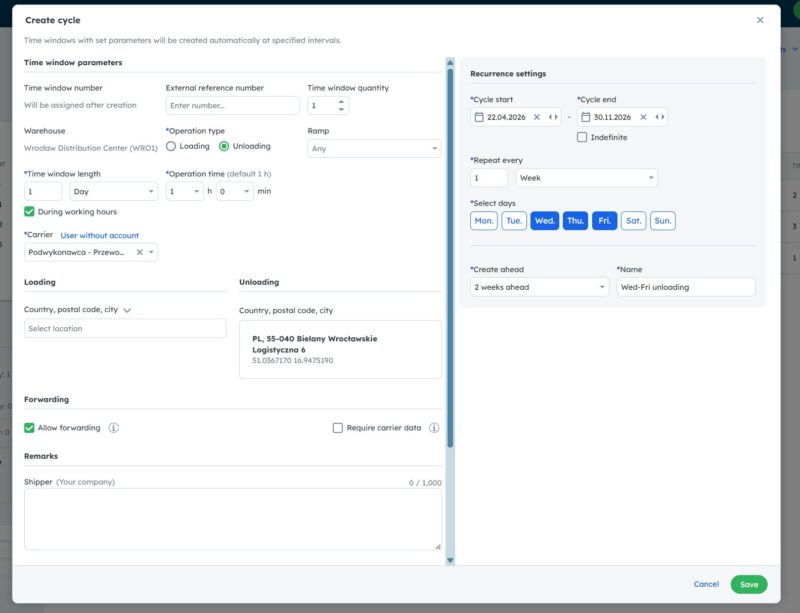The height and width of the screenshot is (613, 800).
Task: Expand Repeat every Week dropdown
Action: tap(586, 178)
